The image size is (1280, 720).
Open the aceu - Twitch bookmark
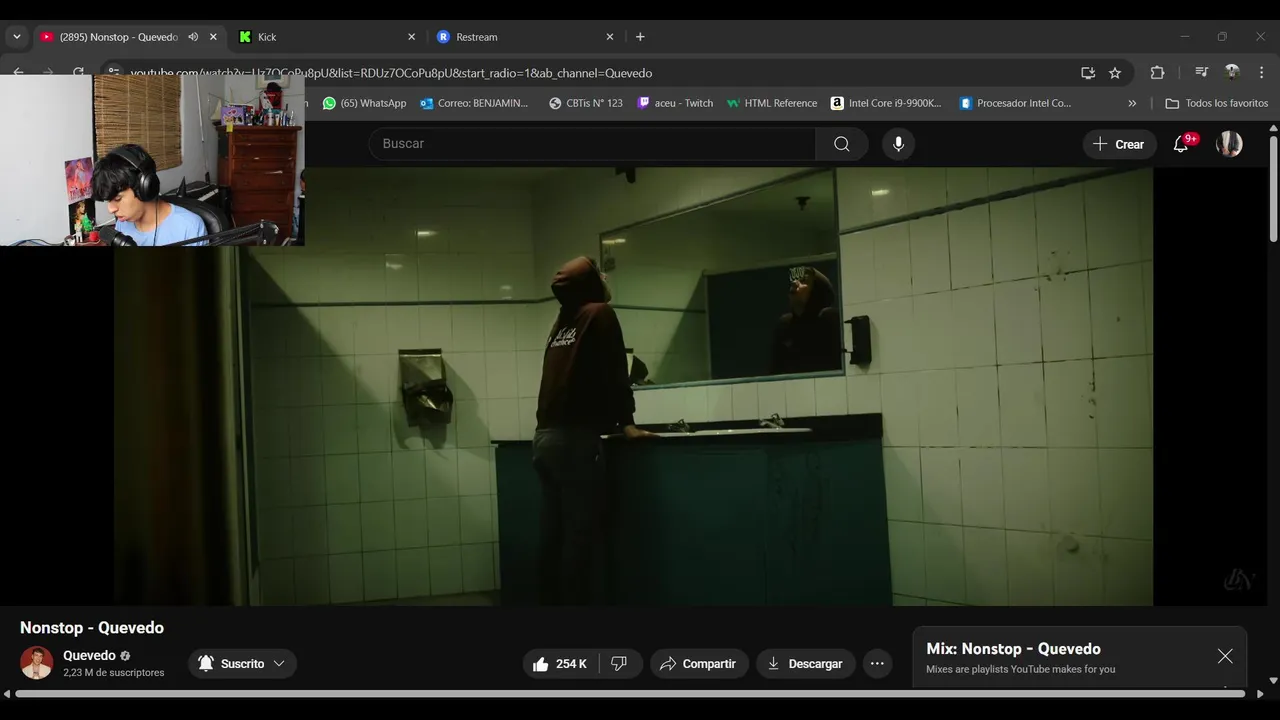(676, 103)
